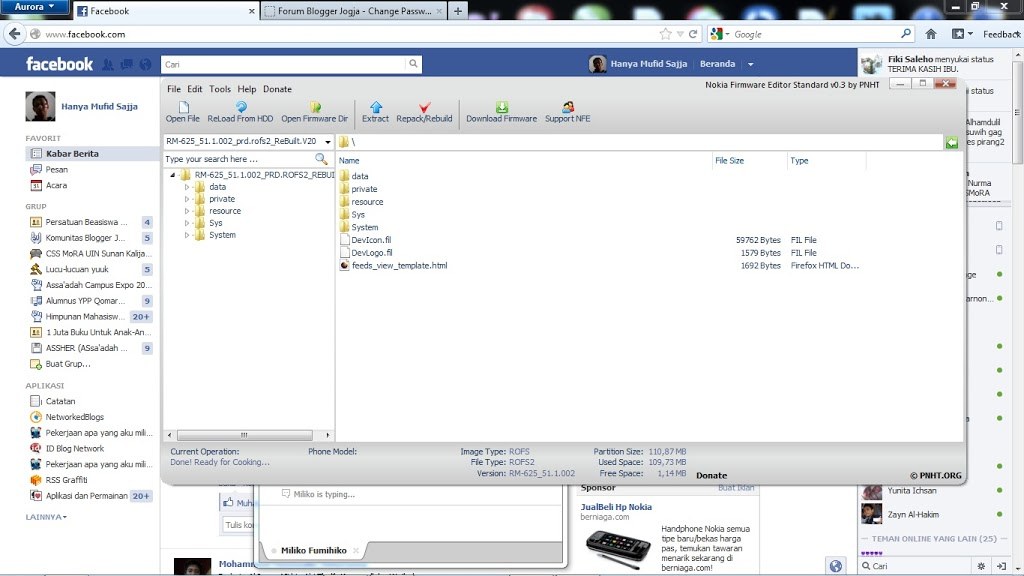Screen dimensions: 1024x576
Task: Click Facebook friend requests icon
Action: pyautogui.click(x=108, y=64)
